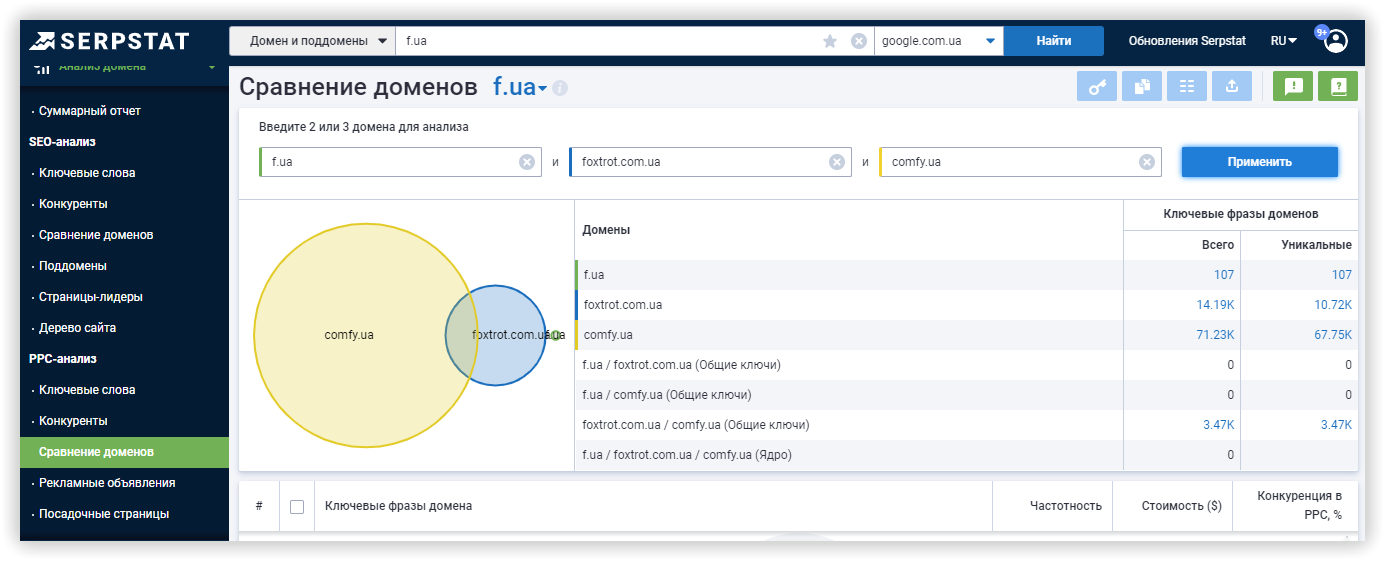This screenshot has width=1385, height=561.
Task: Click 'Ключевые фразы домена' column header
Action: click(x=398, y=506)
